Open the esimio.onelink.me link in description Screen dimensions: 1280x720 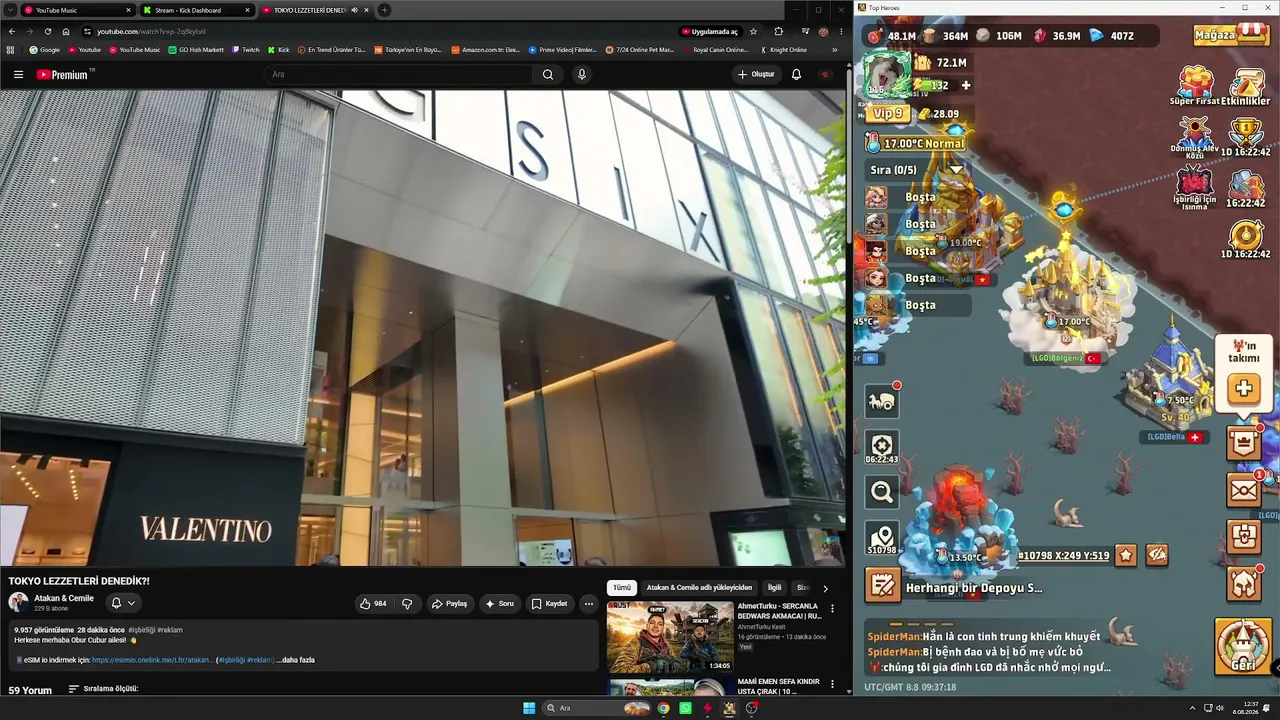pyautogui.click(x=153, y=660)
